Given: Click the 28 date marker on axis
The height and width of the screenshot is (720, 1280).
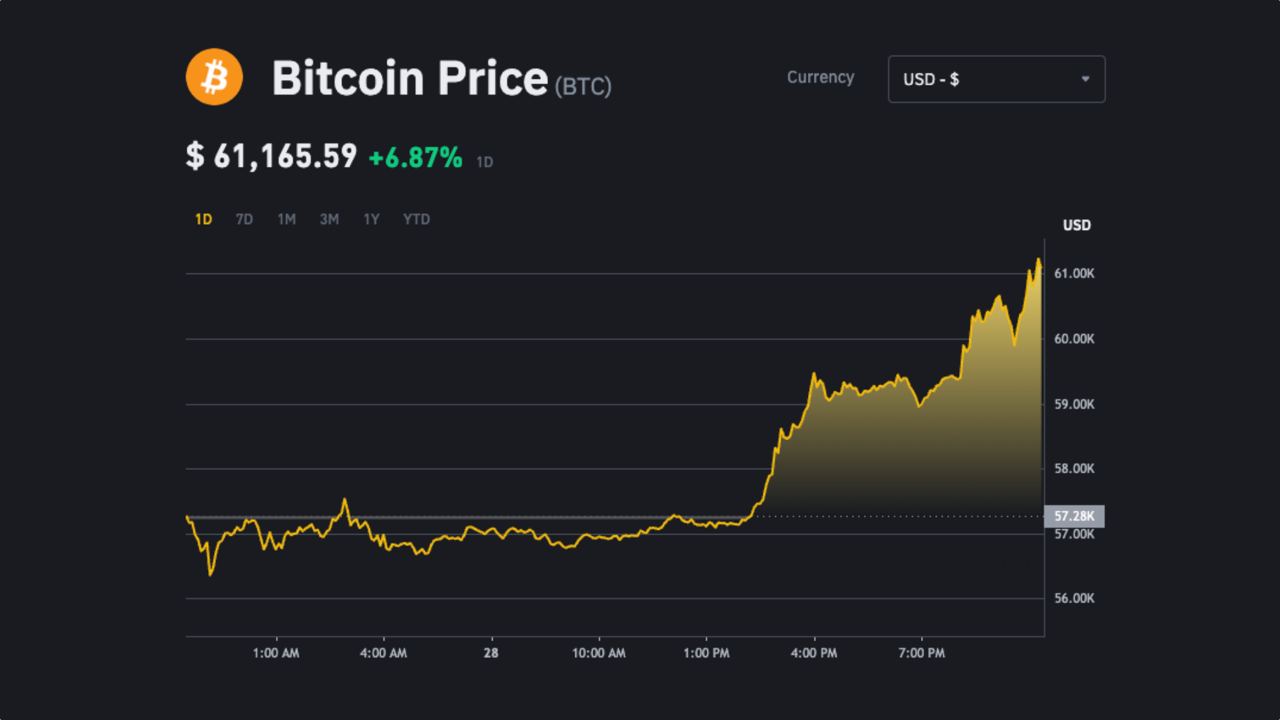Looking at the screenshot, I should click(490, 653).
